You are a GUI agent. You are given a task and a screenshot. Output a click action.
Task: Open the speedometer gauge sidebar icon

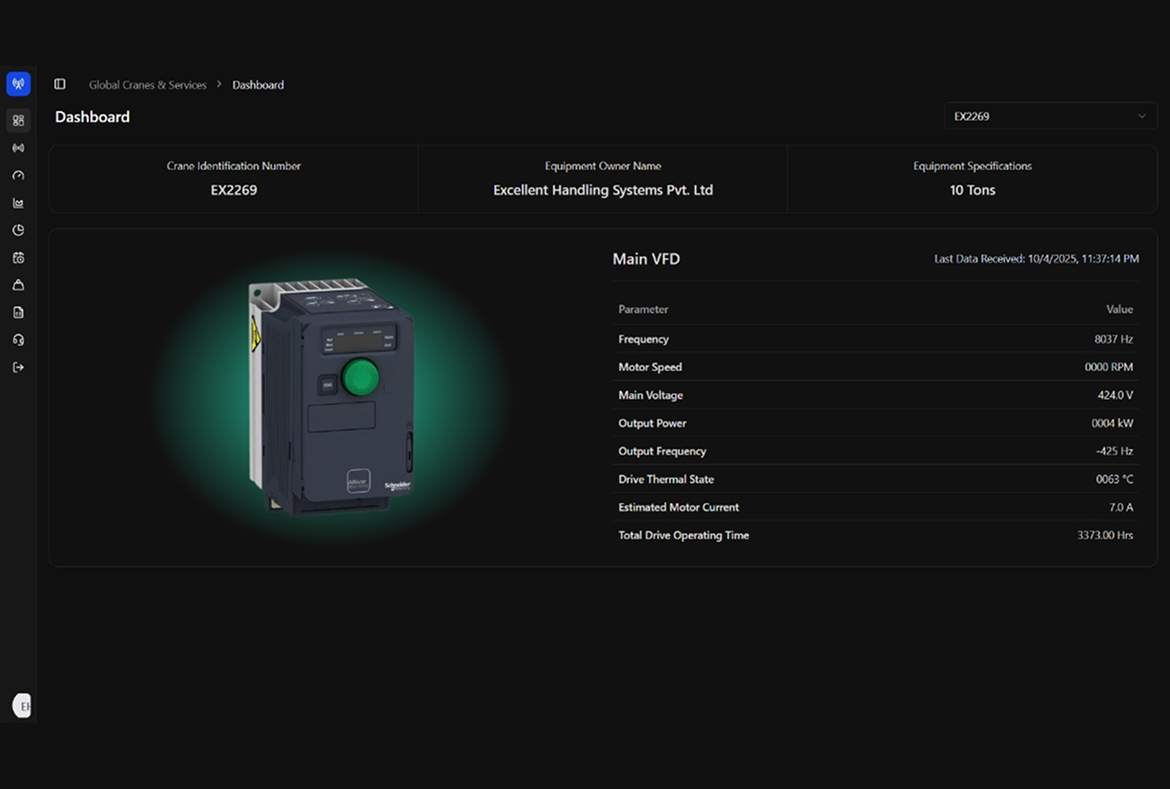[x=18, y=175]
